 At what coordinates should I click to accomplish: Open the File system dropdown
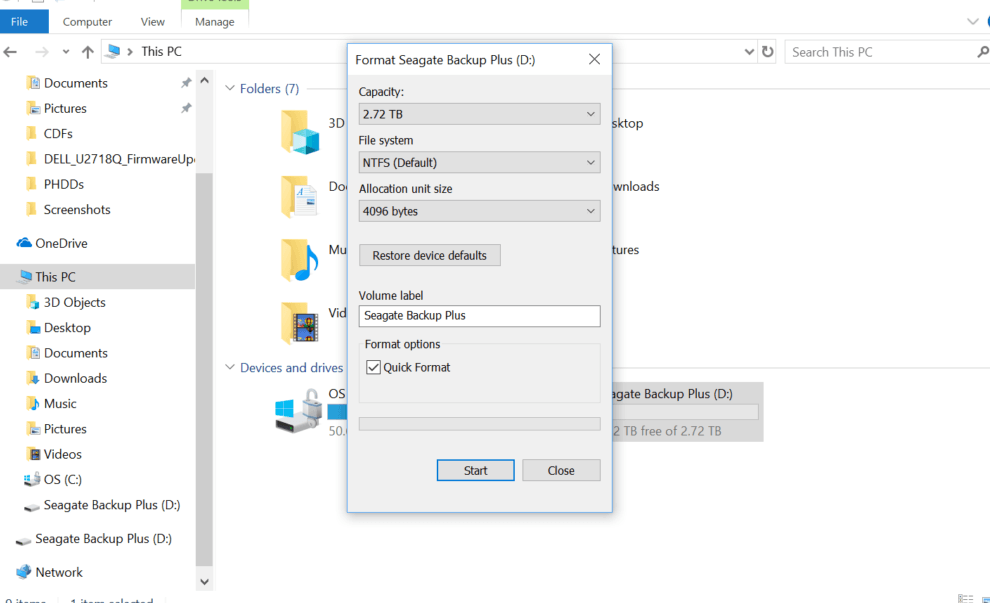coord(479,163)
